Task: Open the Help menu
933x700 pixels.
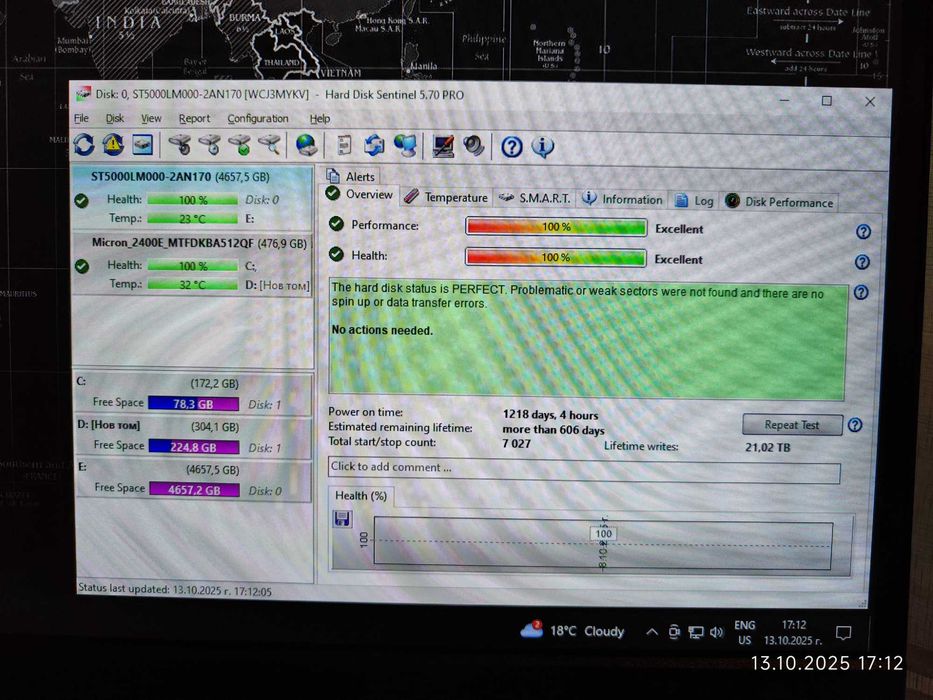Action: 320,118
